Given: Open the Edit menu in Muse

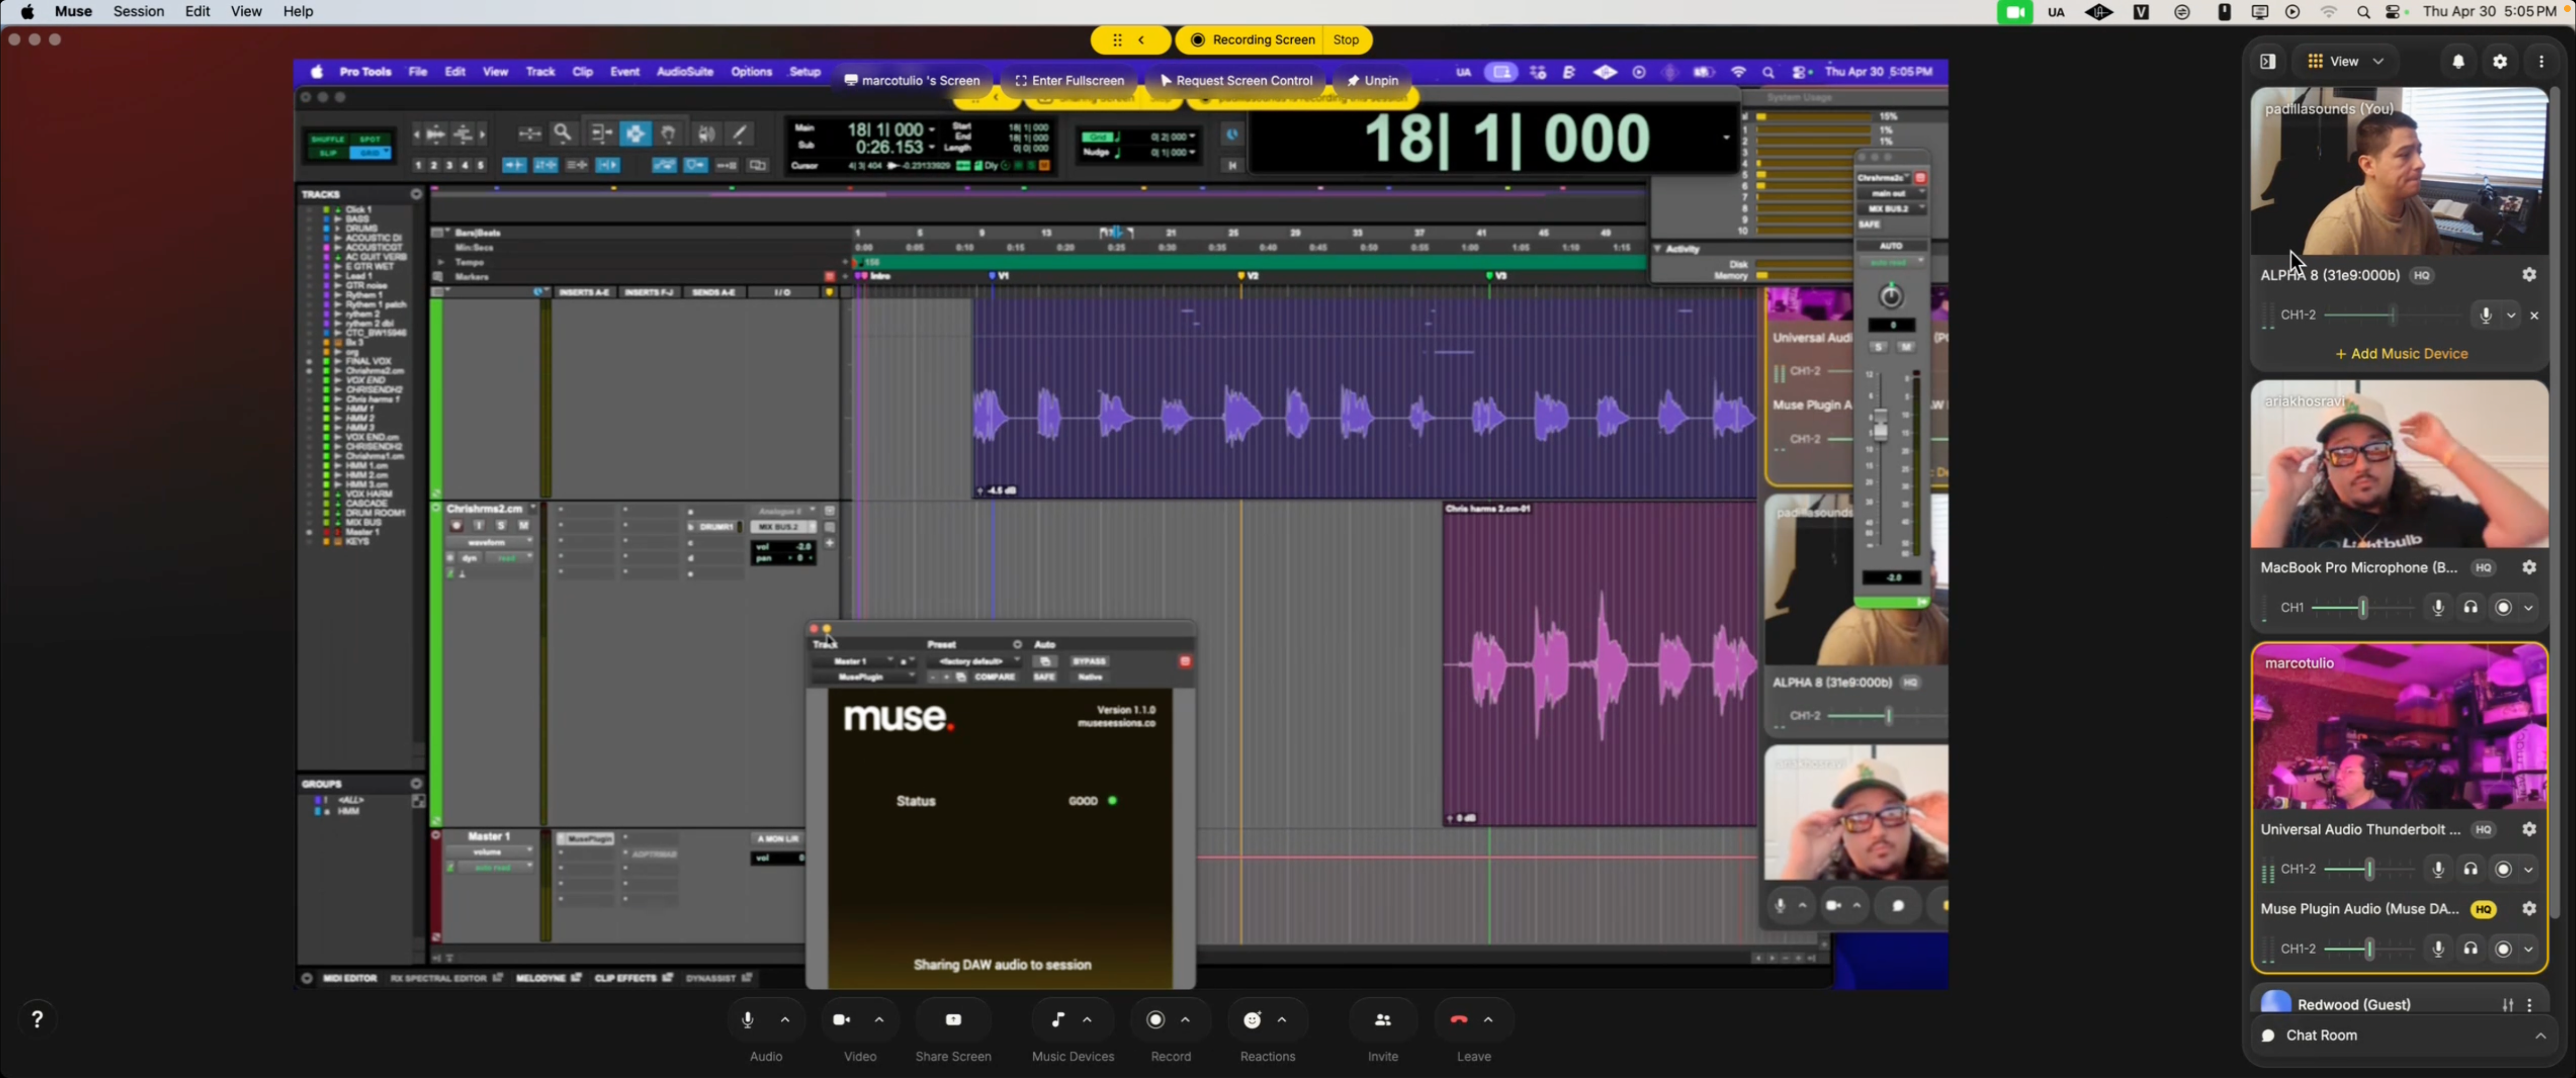Looking at the screenshot, I should tap(197, 12).
